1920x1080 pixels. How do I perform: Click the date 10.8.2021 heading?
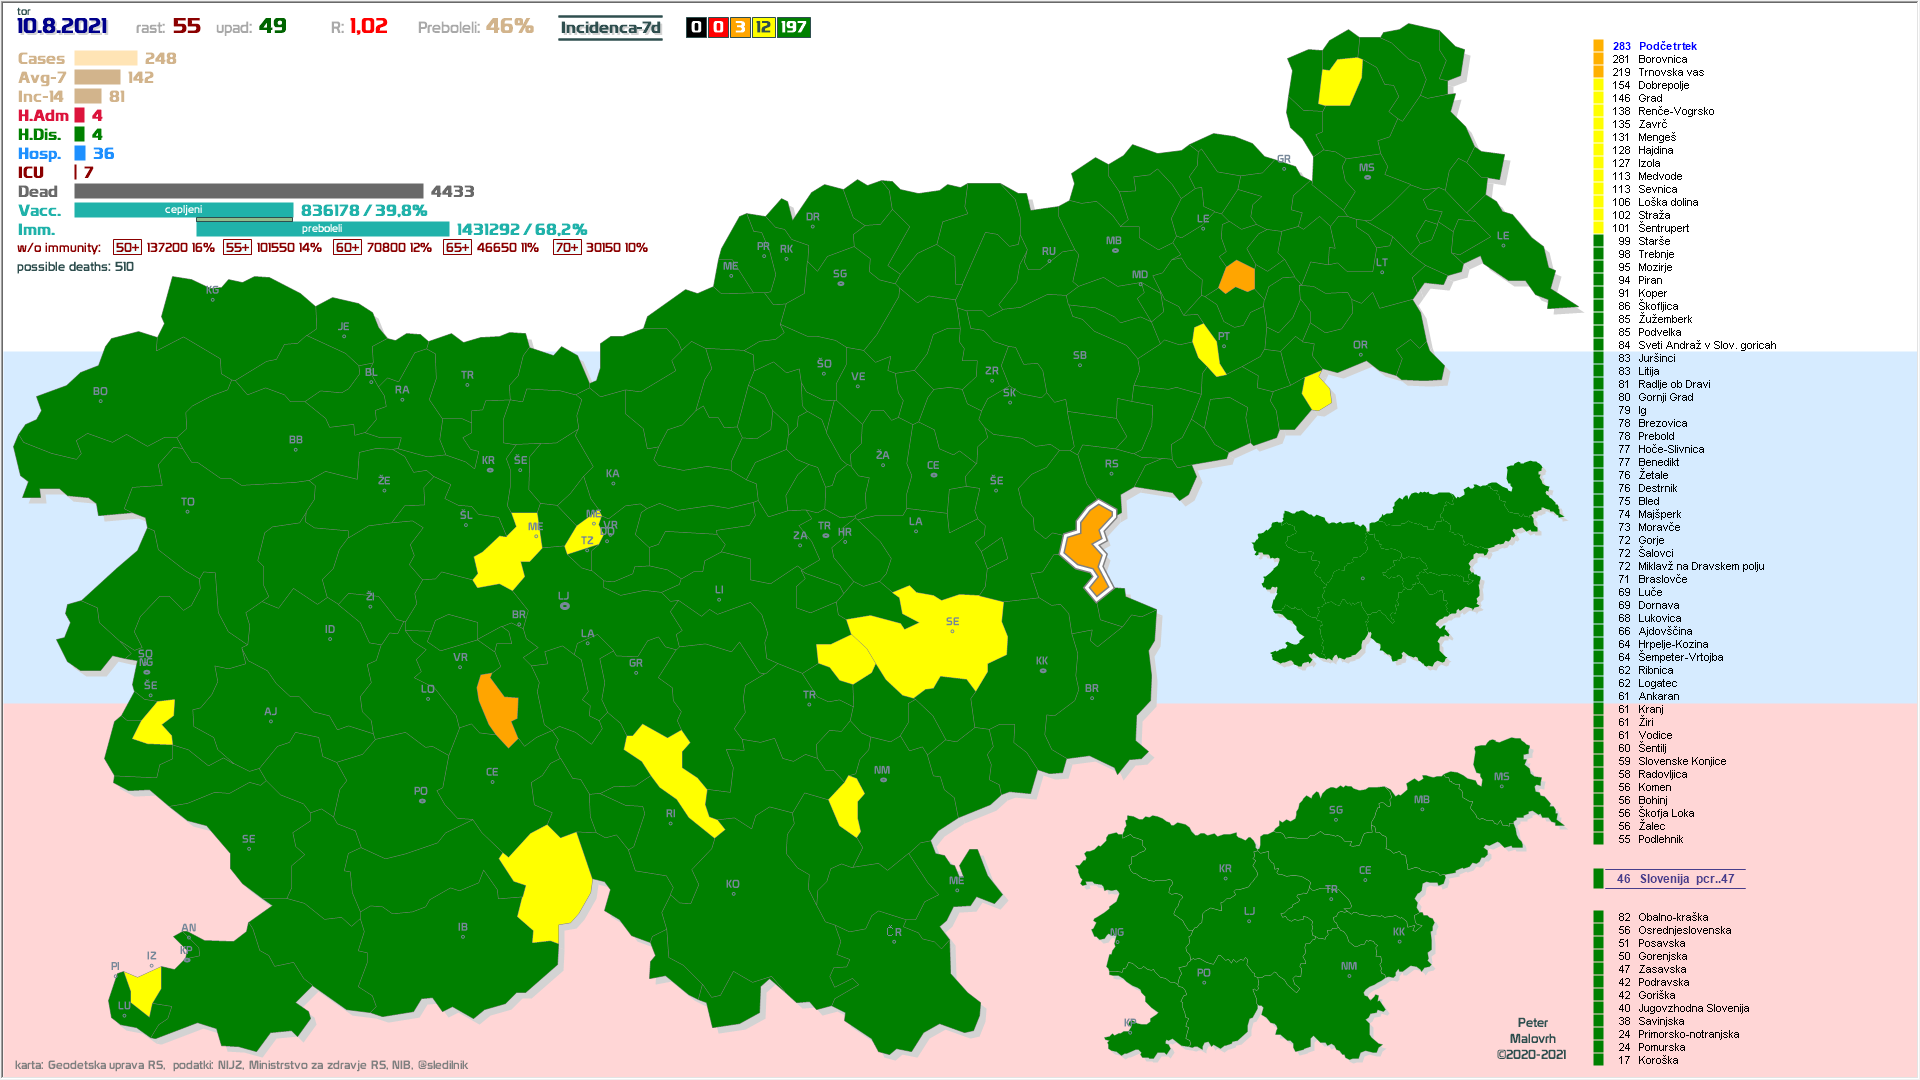tap(62, 27)
